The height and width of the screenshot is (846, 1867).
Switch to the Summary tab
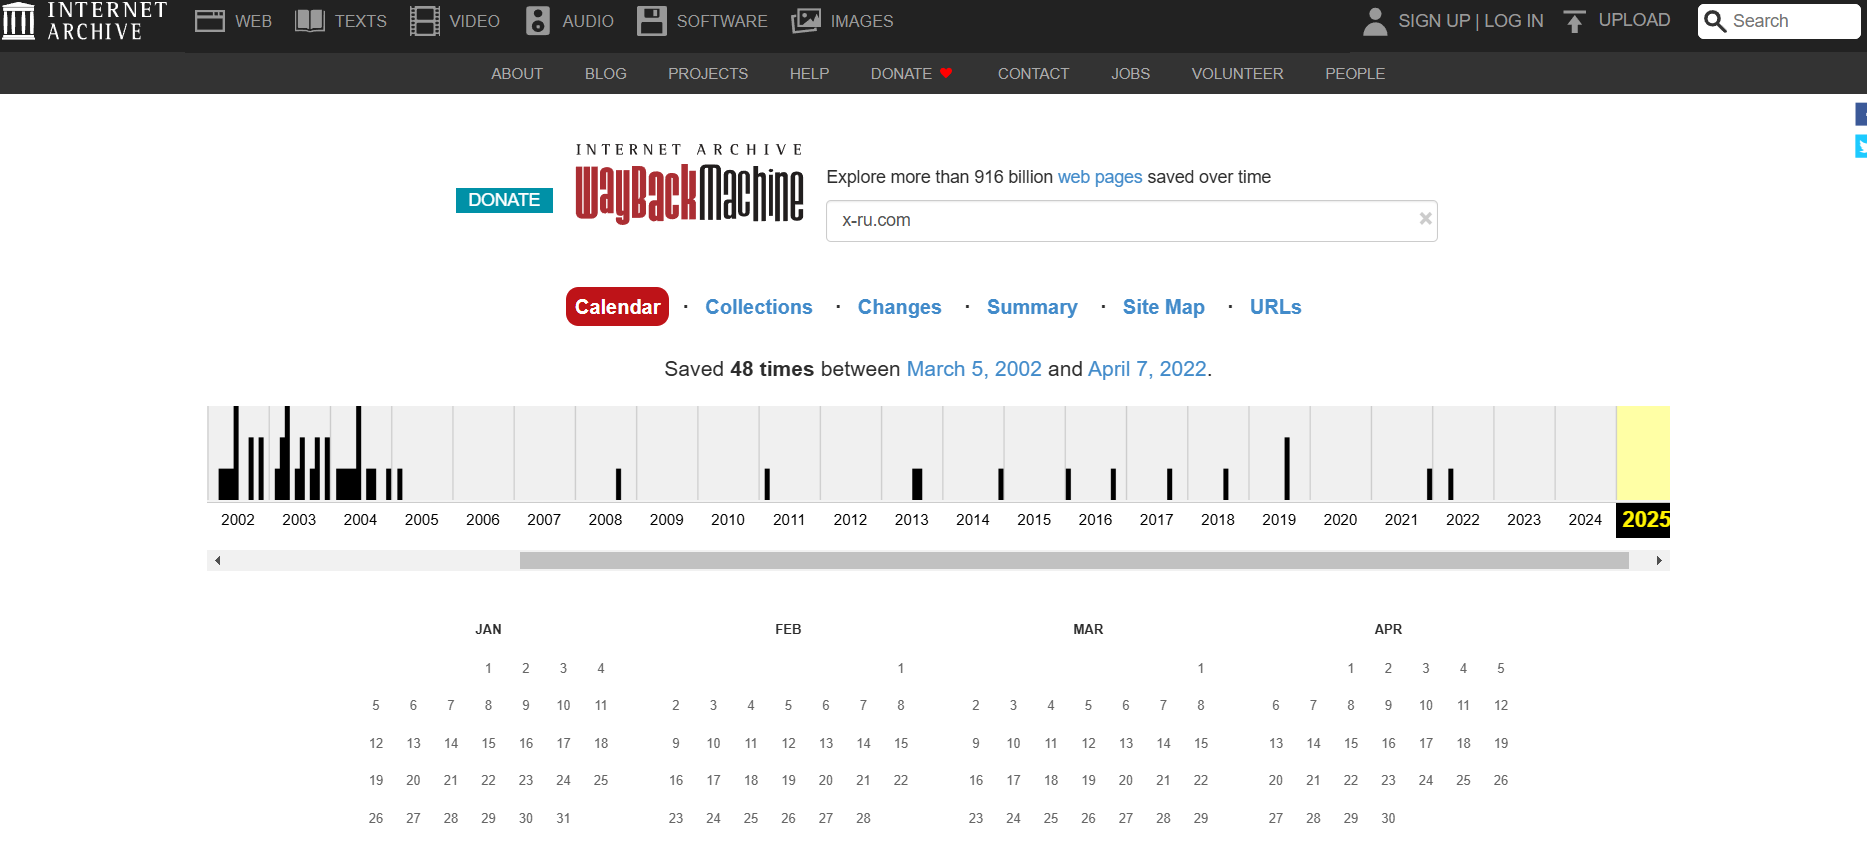tap(1032, 307)
